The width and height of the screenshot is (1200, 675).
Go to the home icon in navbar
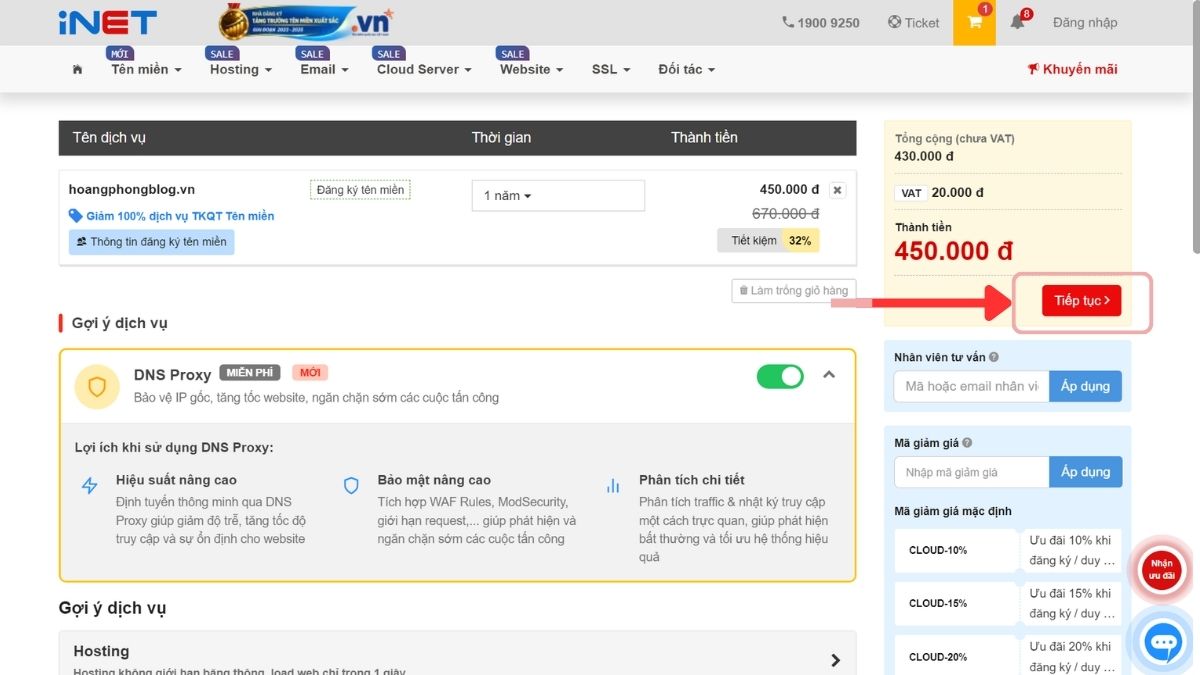click(x=78, y=70)
